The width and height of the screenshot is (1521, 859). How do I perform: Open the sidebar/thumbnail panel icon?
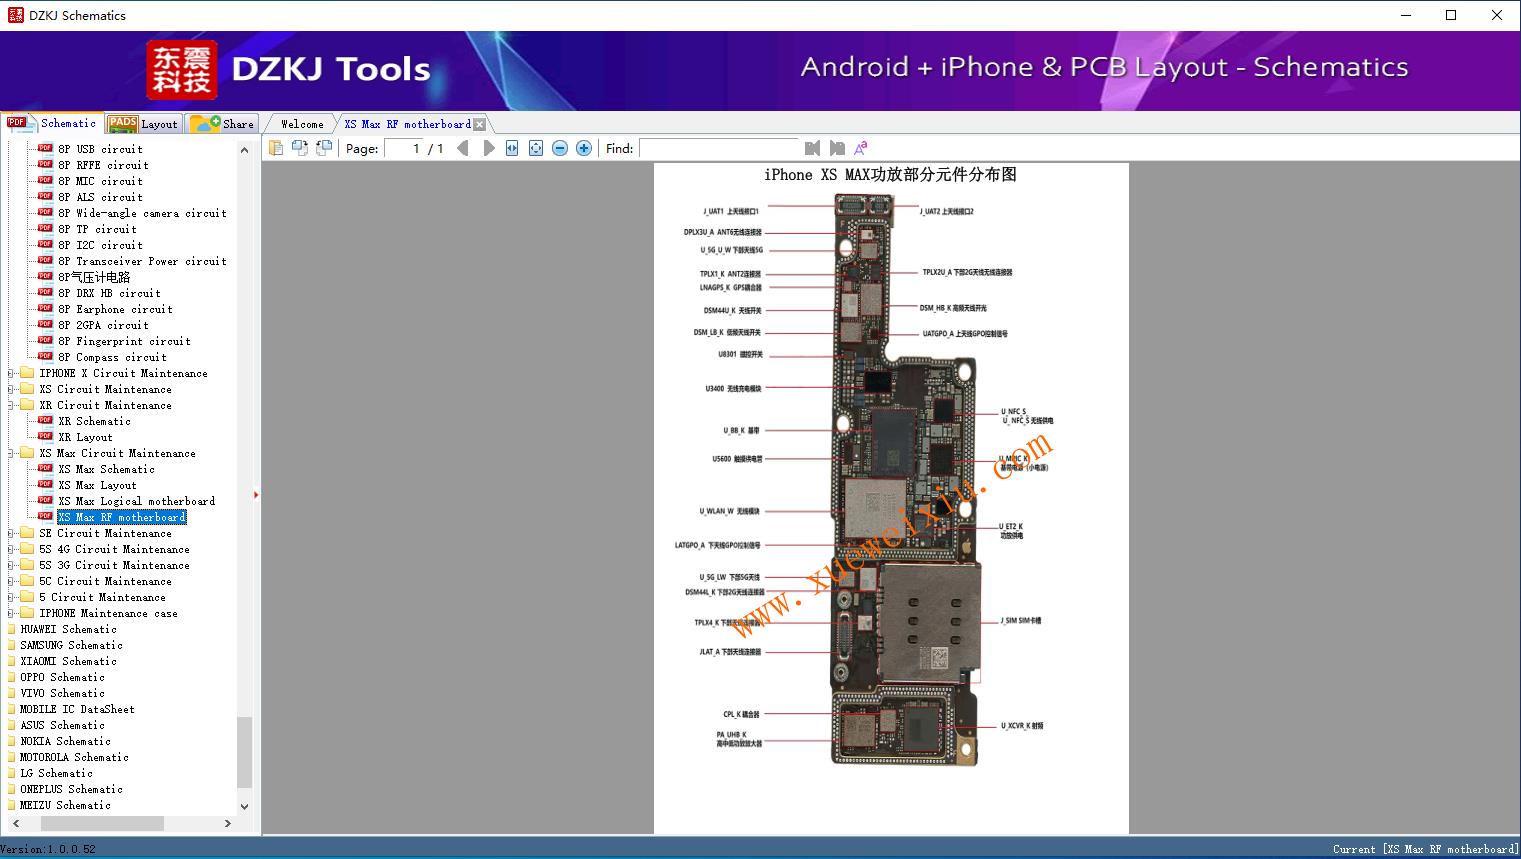tap(275, 147)
